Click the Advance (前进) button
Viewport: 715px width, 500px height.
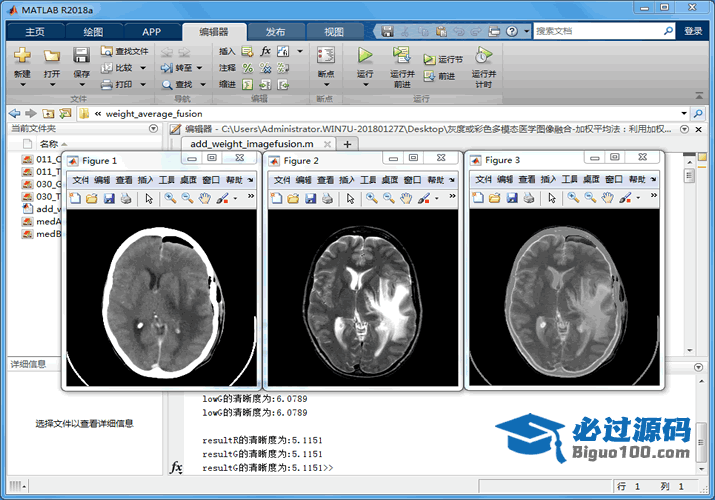click(439, 76)
